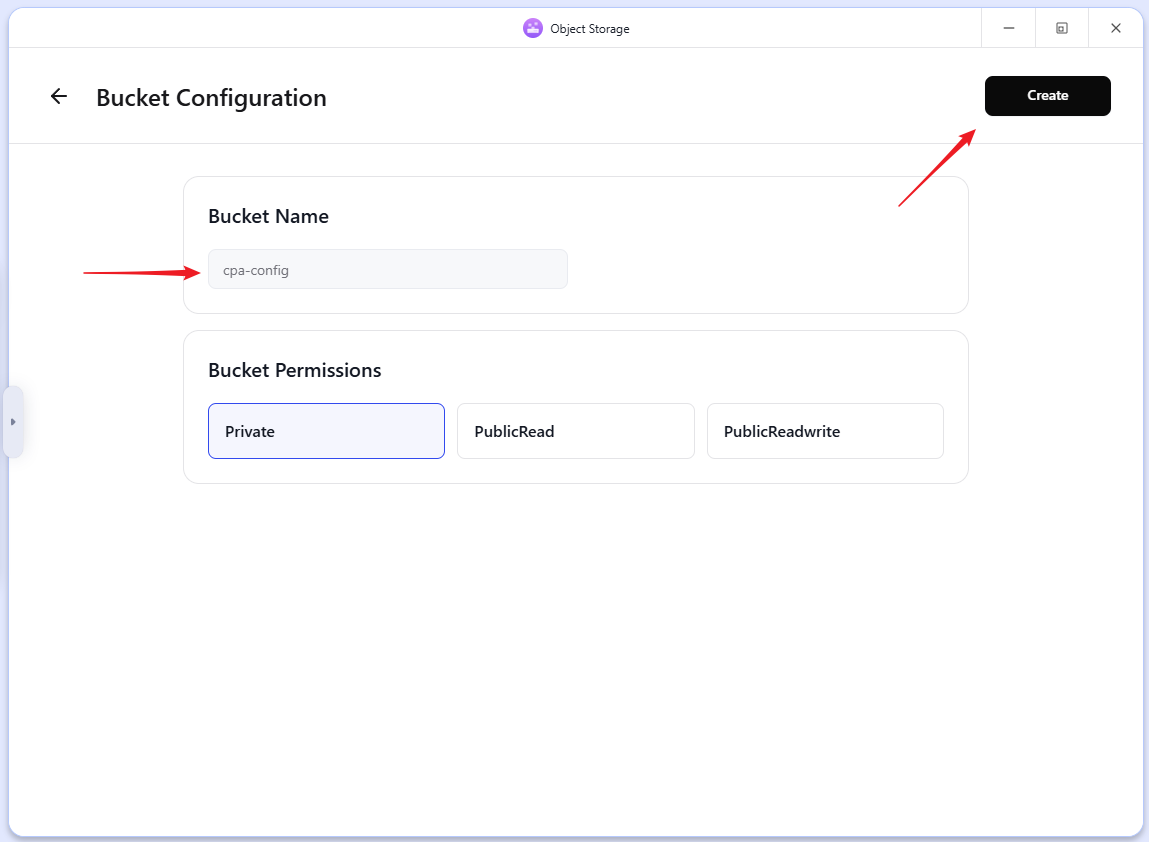Click the Bucket Configuration page heading
This screenshot has height=842, width=1149.
click(211, 98)
